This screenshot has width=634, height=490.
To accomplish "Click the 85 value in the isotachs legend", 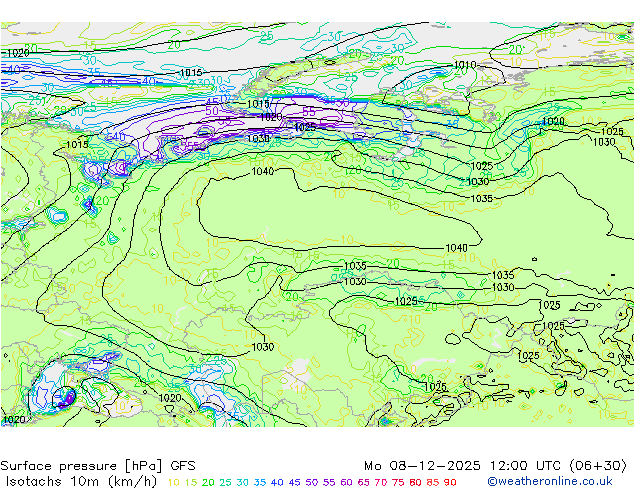I will pyautogui.click(x=433, y=482).
